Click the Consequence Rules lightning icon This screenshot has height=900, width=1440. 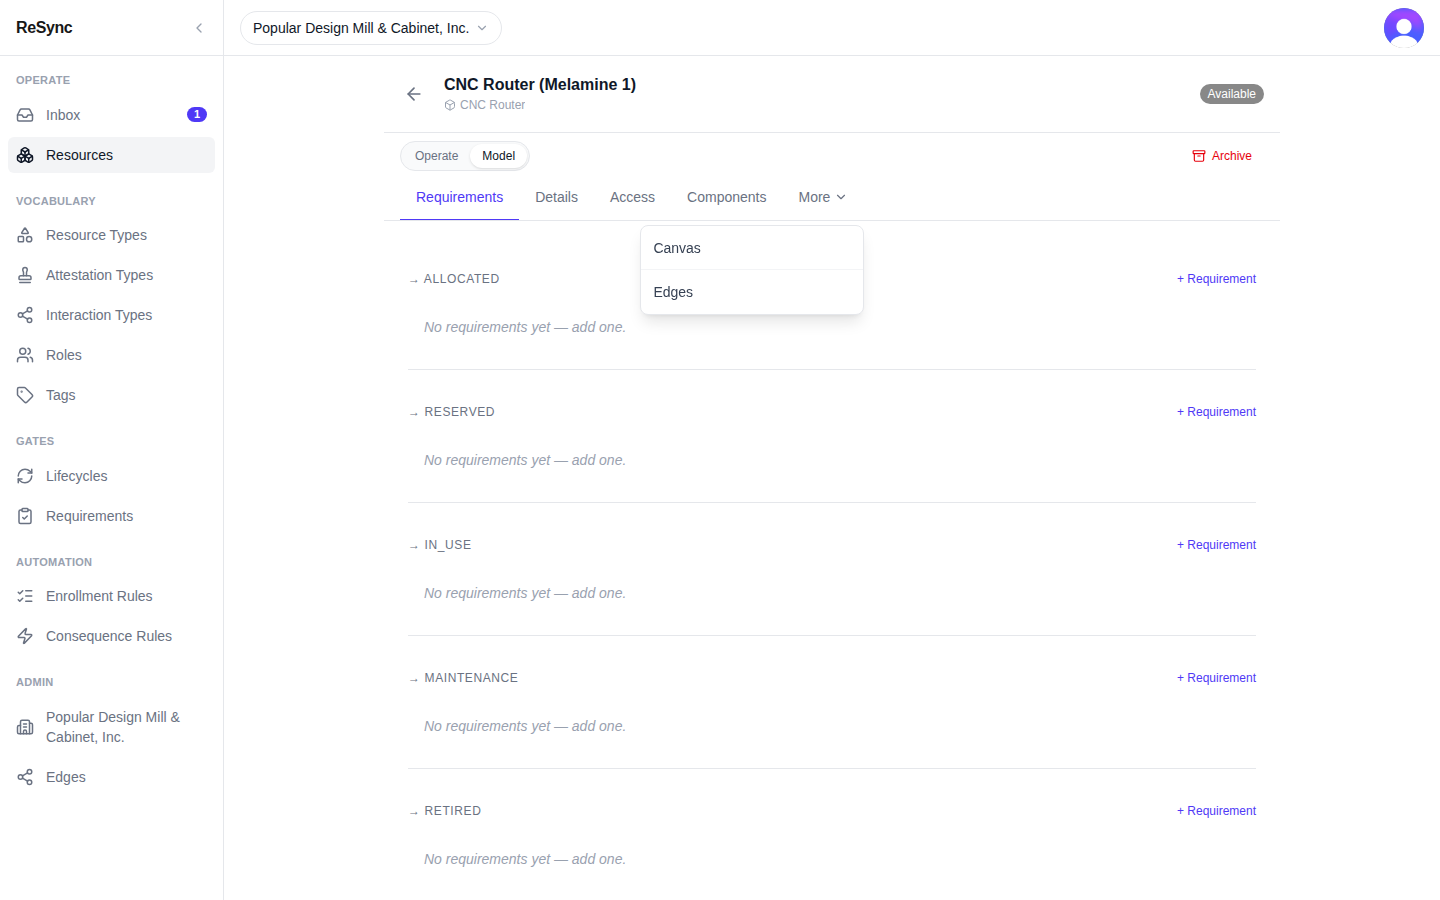pos(25,636)
